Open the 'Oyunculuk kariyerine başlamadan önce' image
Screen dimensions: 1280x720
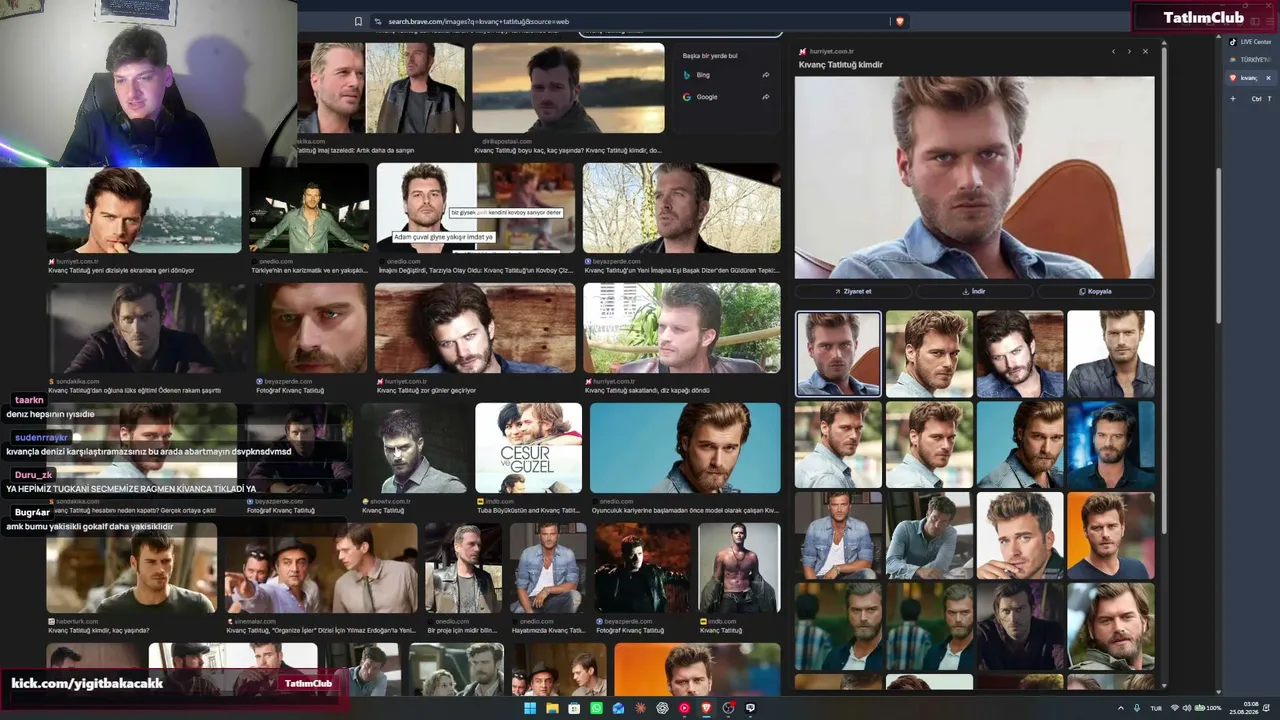[x=685, y=448]
